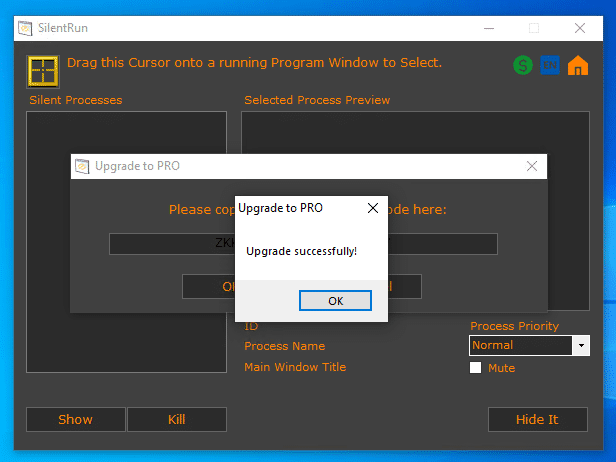616x462 pixels.
Task: Click the 'Process Name' label
Action: [284, 346]
